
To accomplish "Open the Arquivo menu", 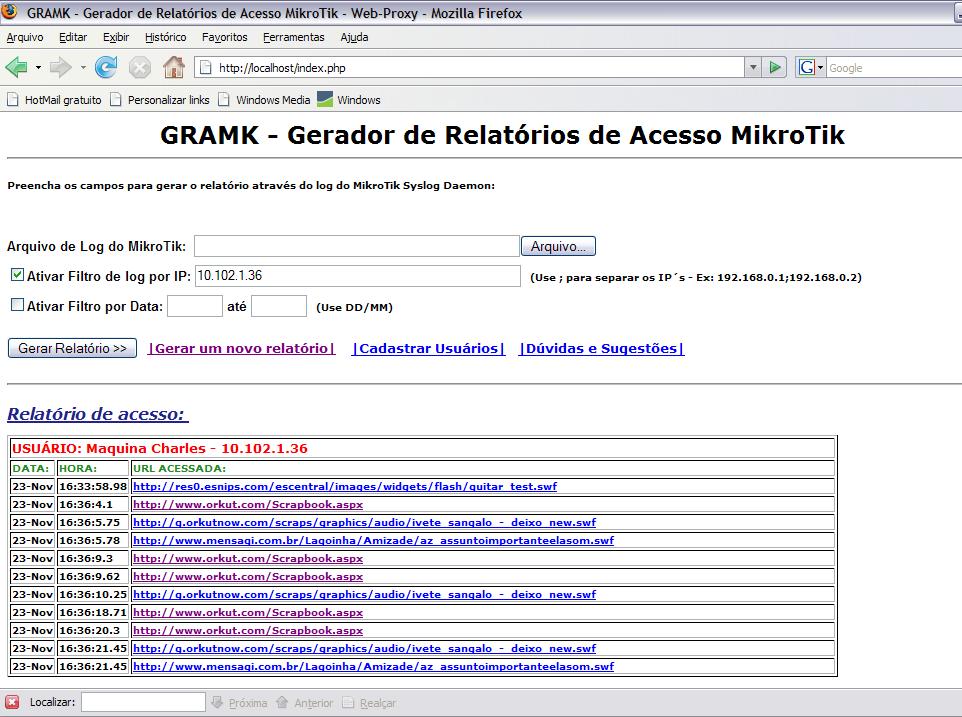I will coord(25,37).
